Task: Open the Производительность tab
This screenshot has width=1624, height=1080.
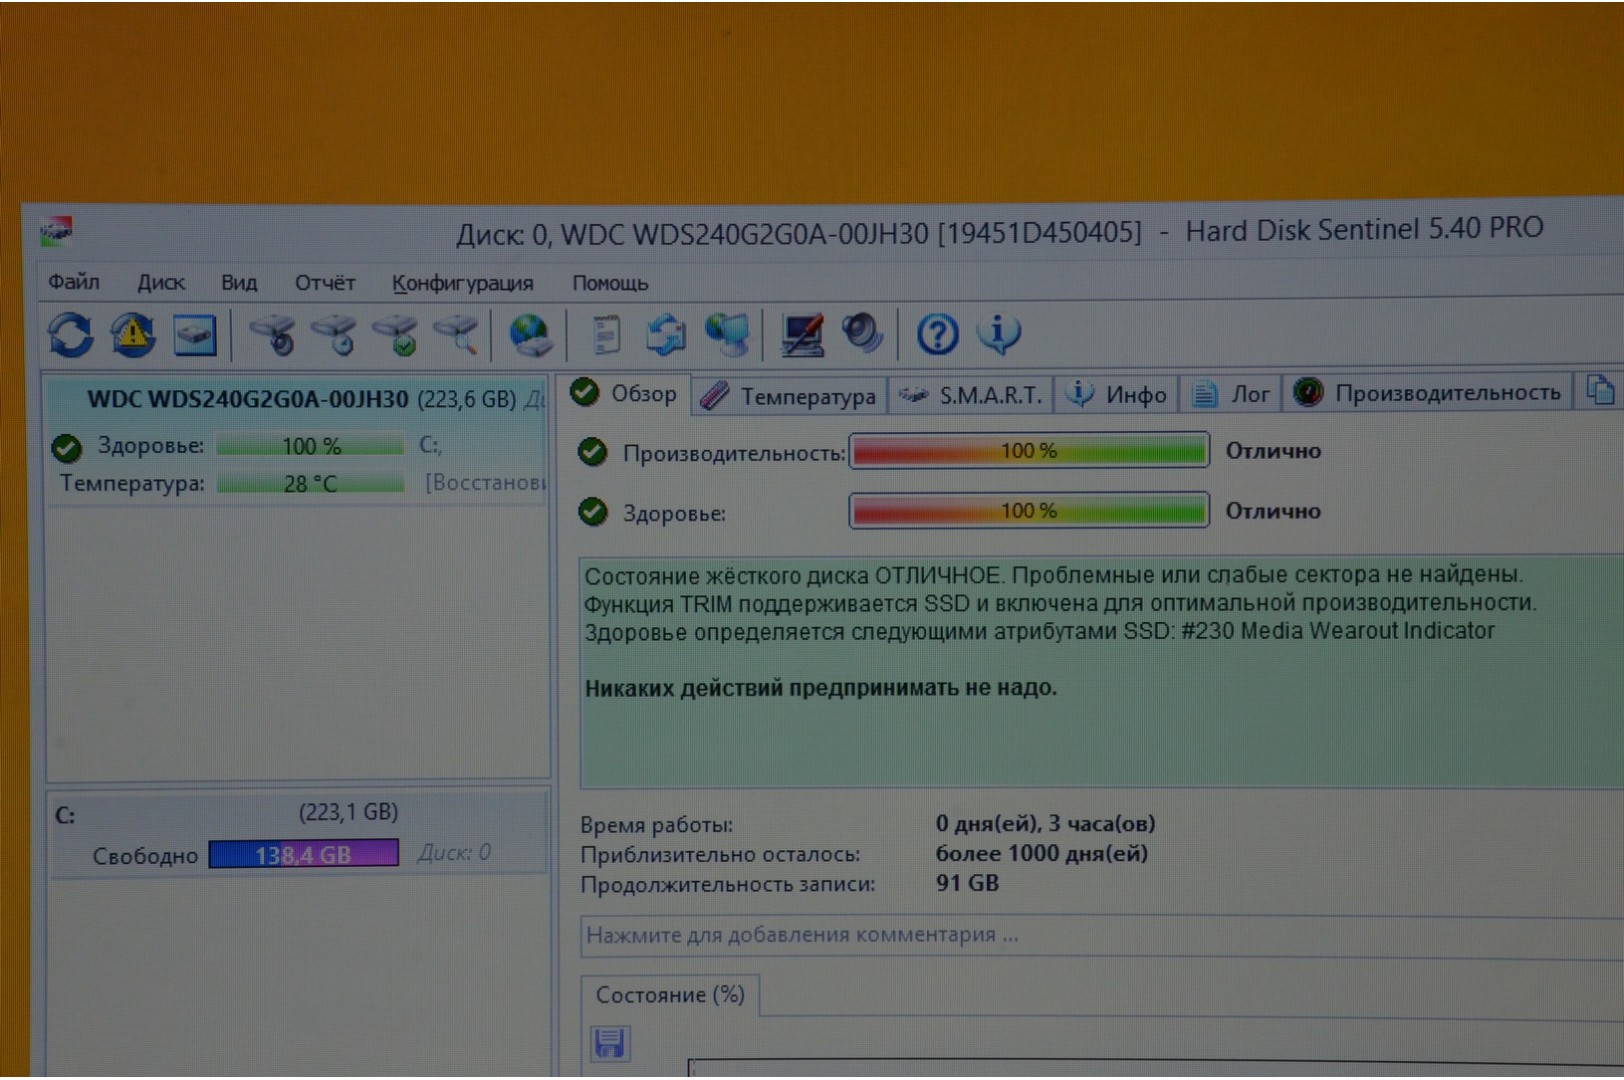Action: tap(1428, 394)
